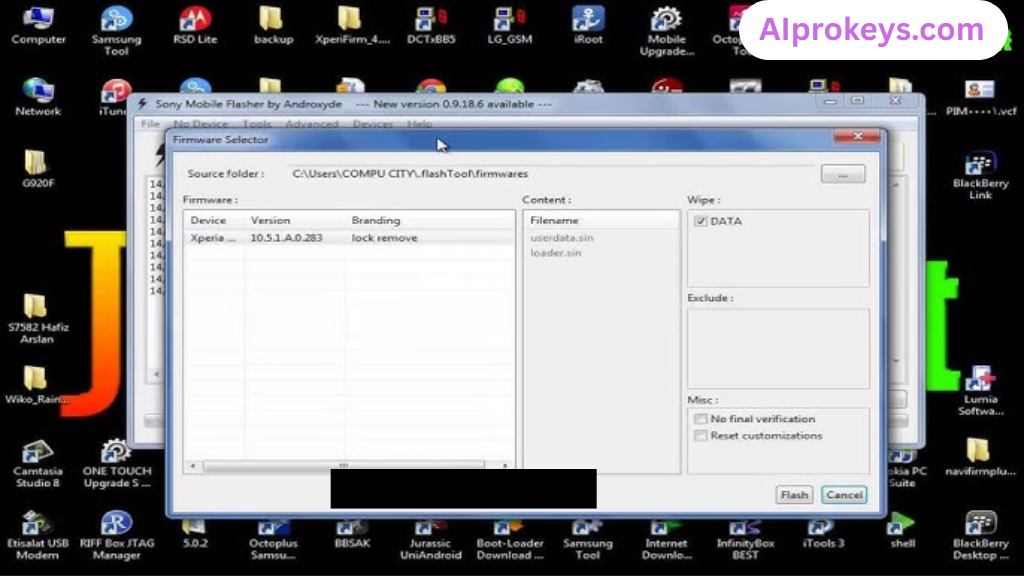This screenshot has width=1024, height=576.
Task: Click Cancel in Firmware Selector
Action: tap(844, 495)
